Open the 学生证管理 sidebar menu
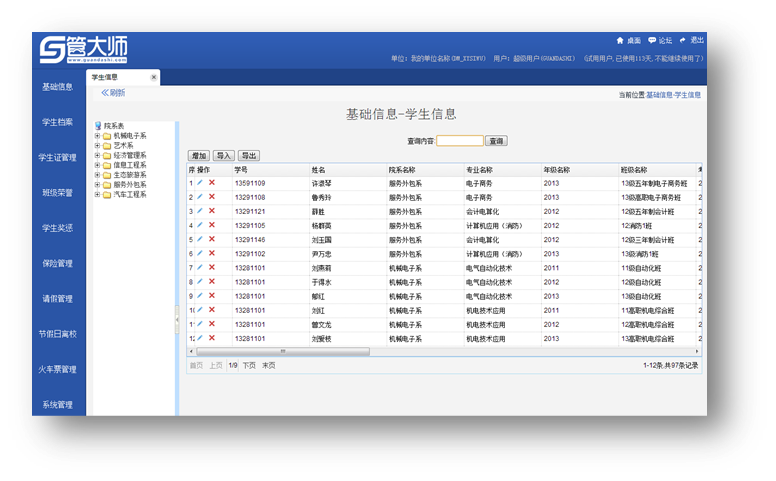Viewport: 776px width, 481px height. coord(57,158)
